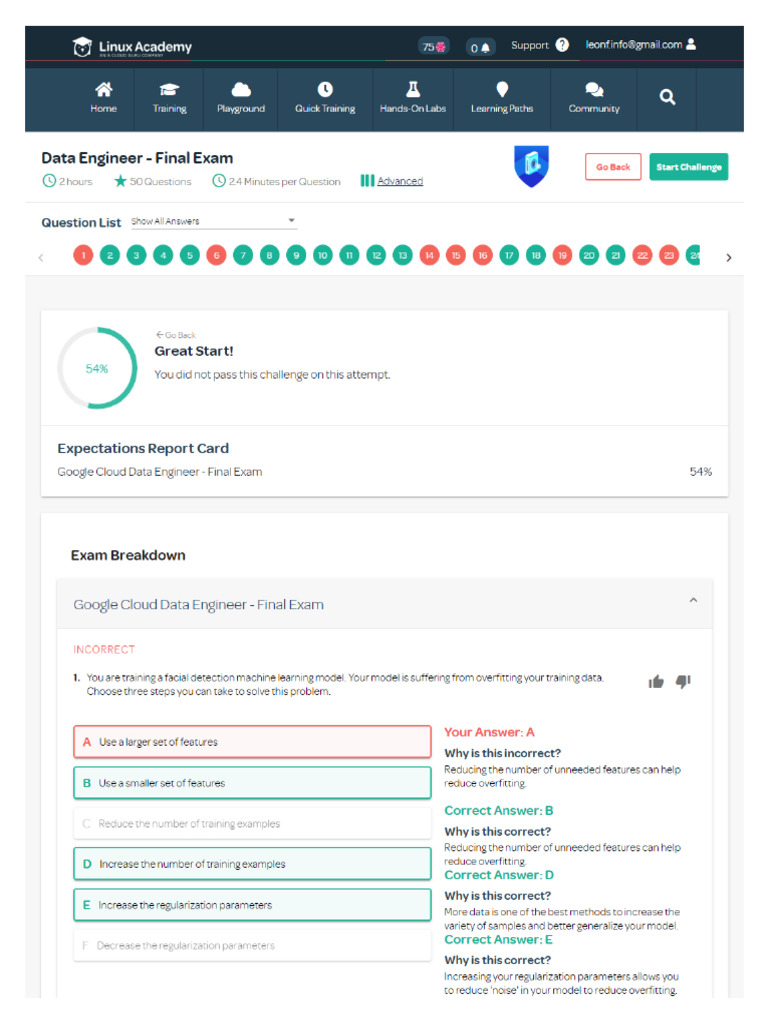Go to the Learning Paths menu

click(x=502, y=97)
